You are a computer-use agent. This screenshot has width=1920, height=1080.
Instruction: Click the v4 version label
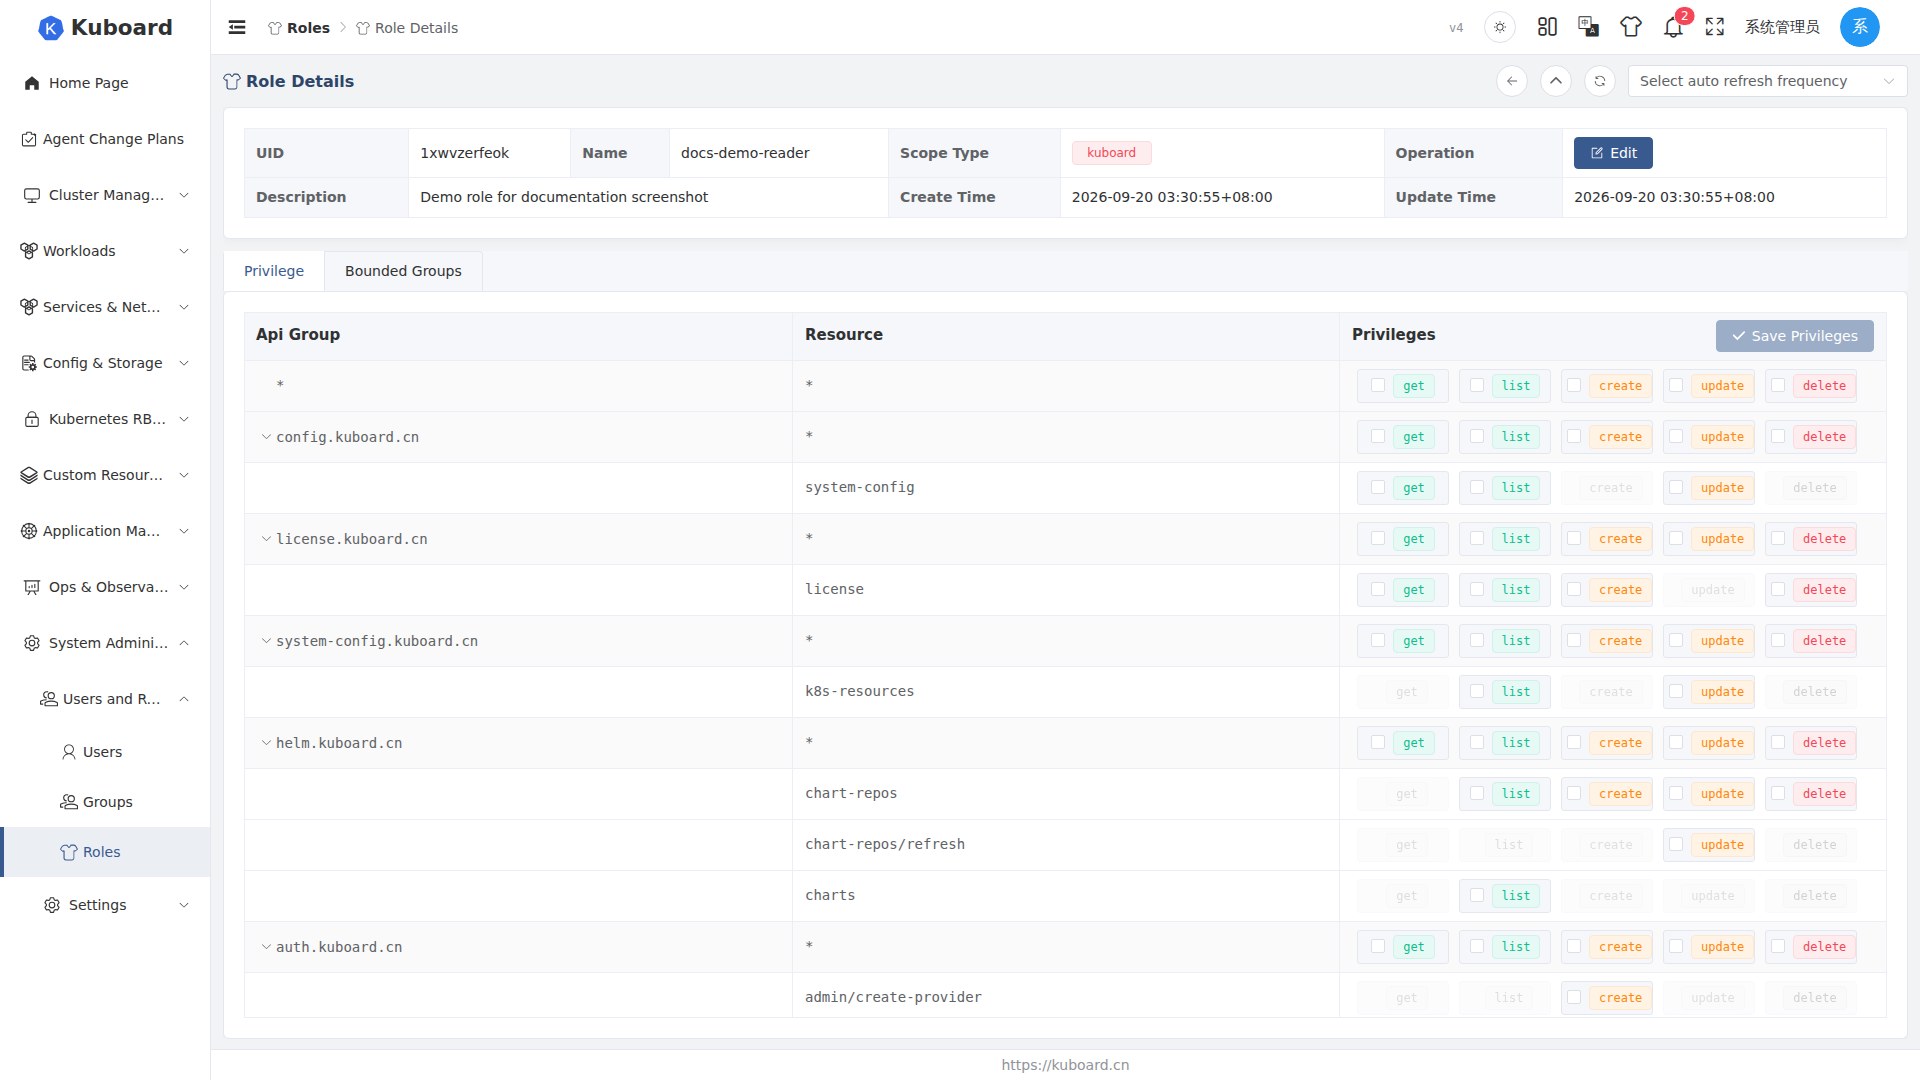(x=1456, y=28)
